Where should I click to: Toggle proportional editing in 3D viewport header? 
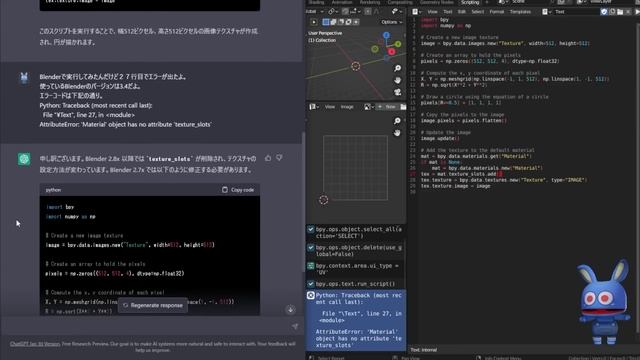click(368, 12)
